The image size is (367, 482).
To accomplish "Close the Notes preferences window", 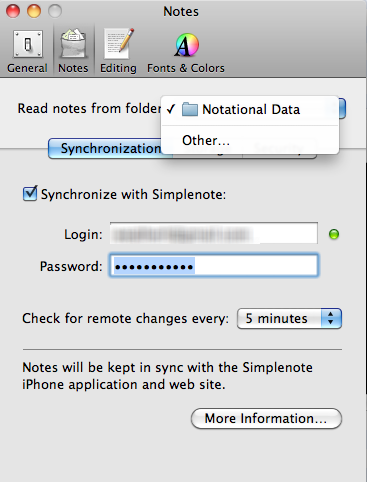I will pyautogui.click(x=13, y=11).
